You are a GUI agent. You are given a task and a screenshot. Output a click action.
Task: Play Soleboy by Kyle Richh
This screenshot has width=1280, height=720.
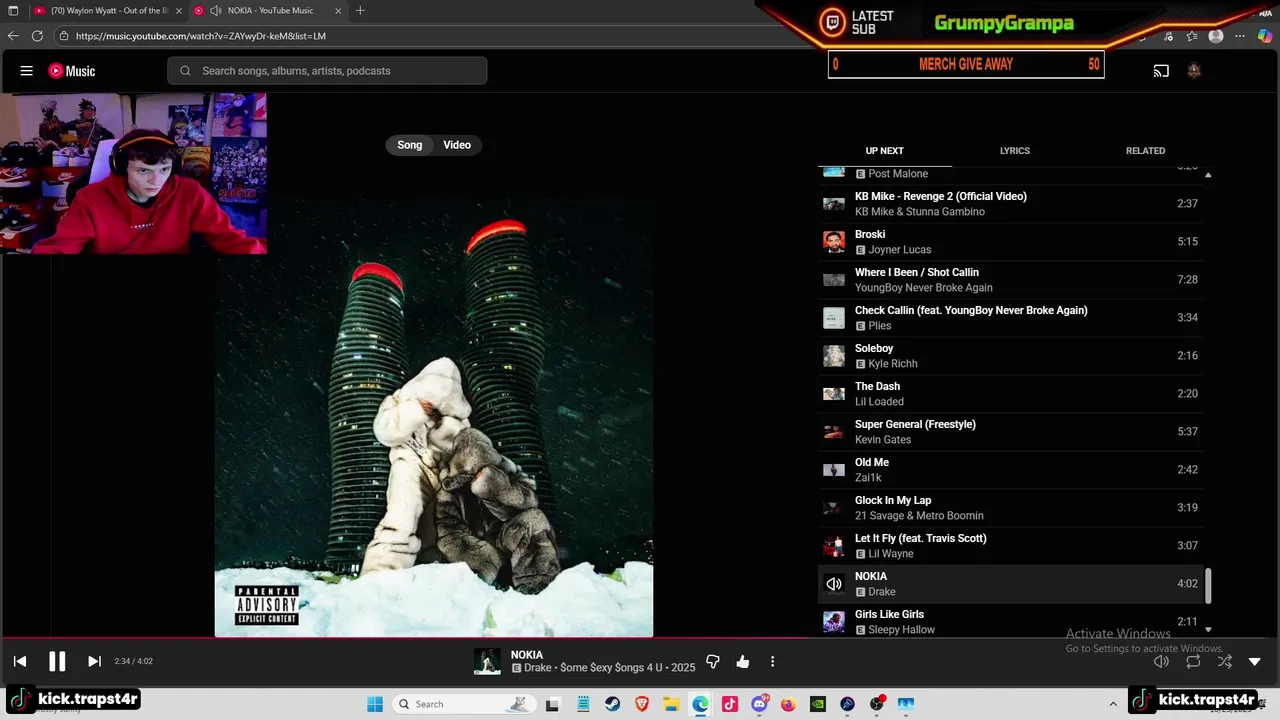[x=1010, y=356]
